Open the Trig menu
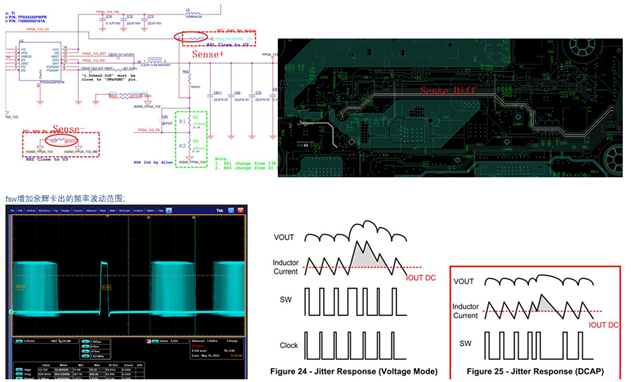640x382 pixels. 56,211
